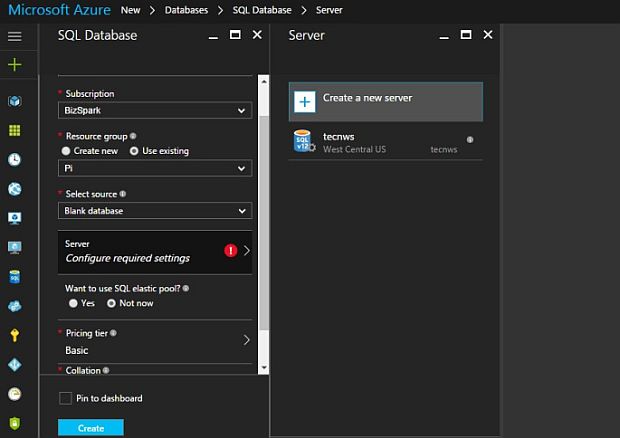Open the Select source Blank database dropdown

(x=155, y=211)
